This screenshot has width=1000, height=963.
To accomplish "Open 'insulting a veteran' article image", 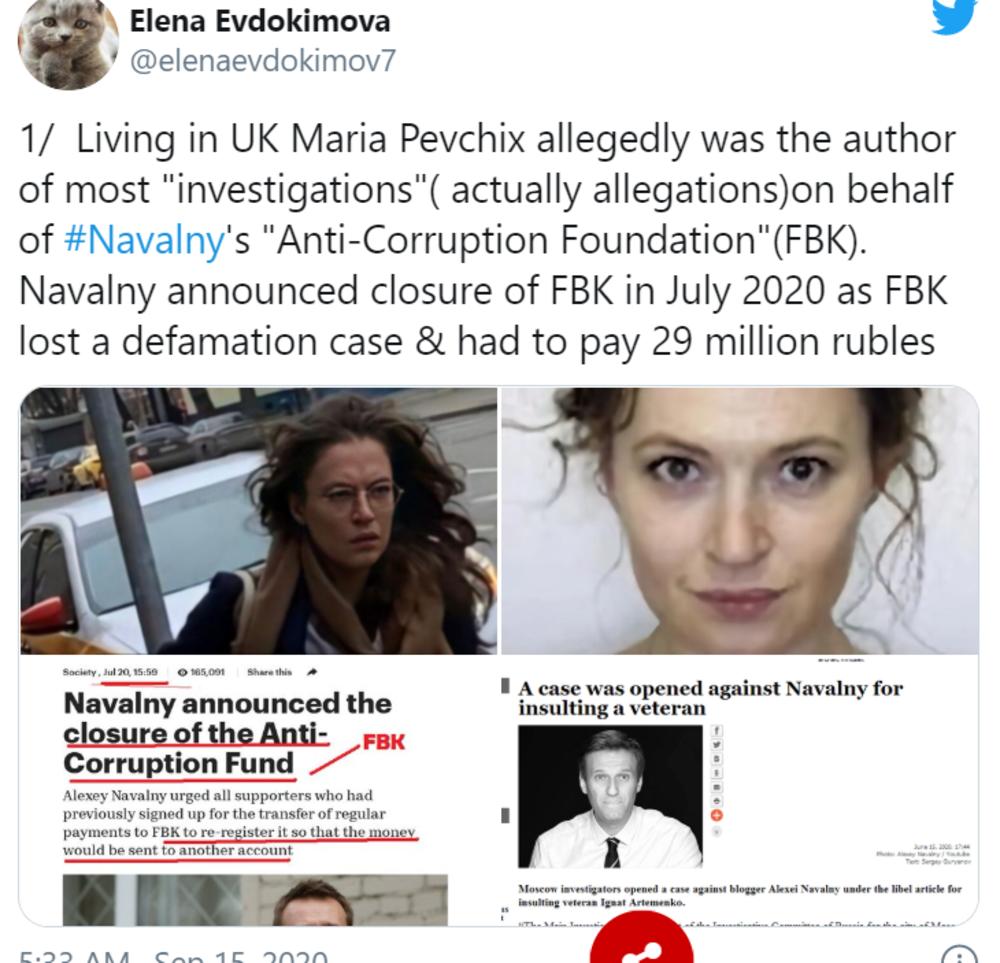I will [740, 790].
